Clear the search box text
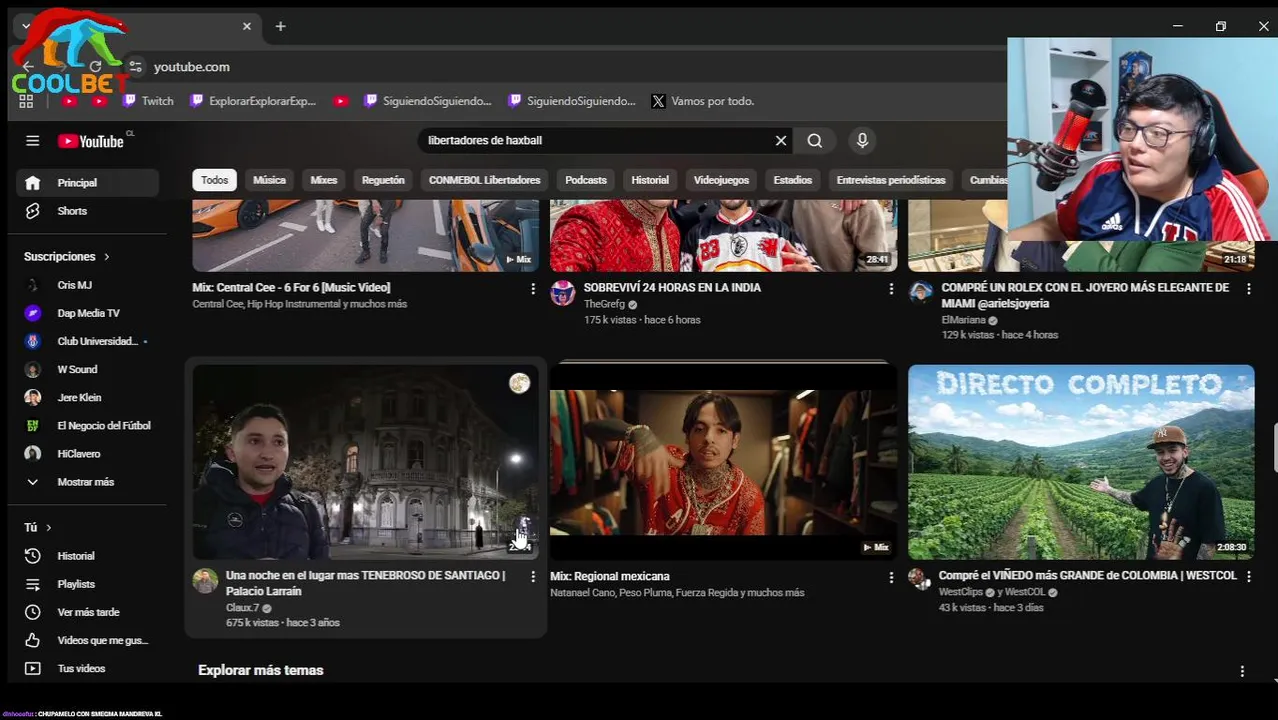The width and height of the screenshot is (1278, 720). (x=781, y=141)
